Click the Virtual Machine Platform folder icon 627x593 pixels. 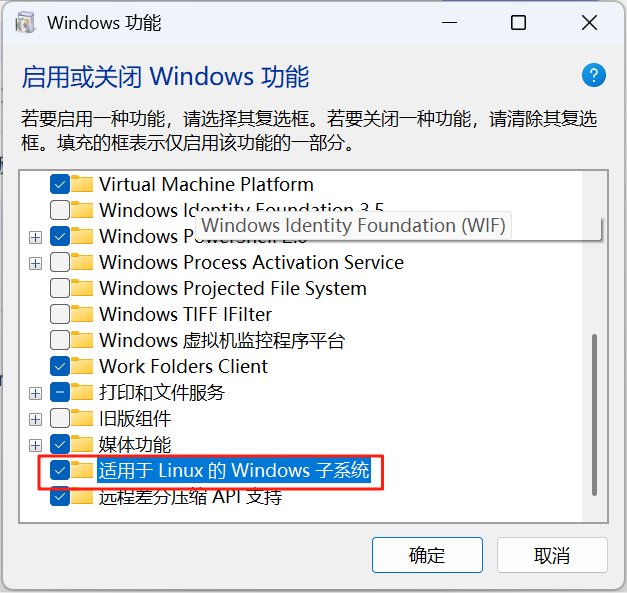click(82, 184)
